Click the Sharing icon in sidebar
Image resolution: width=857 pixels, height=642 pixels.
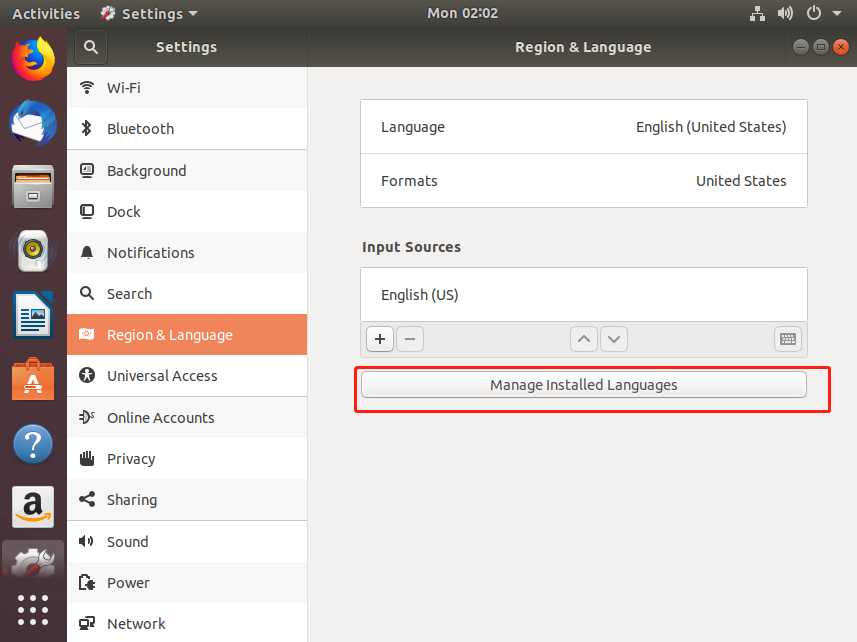click(87, 499)
